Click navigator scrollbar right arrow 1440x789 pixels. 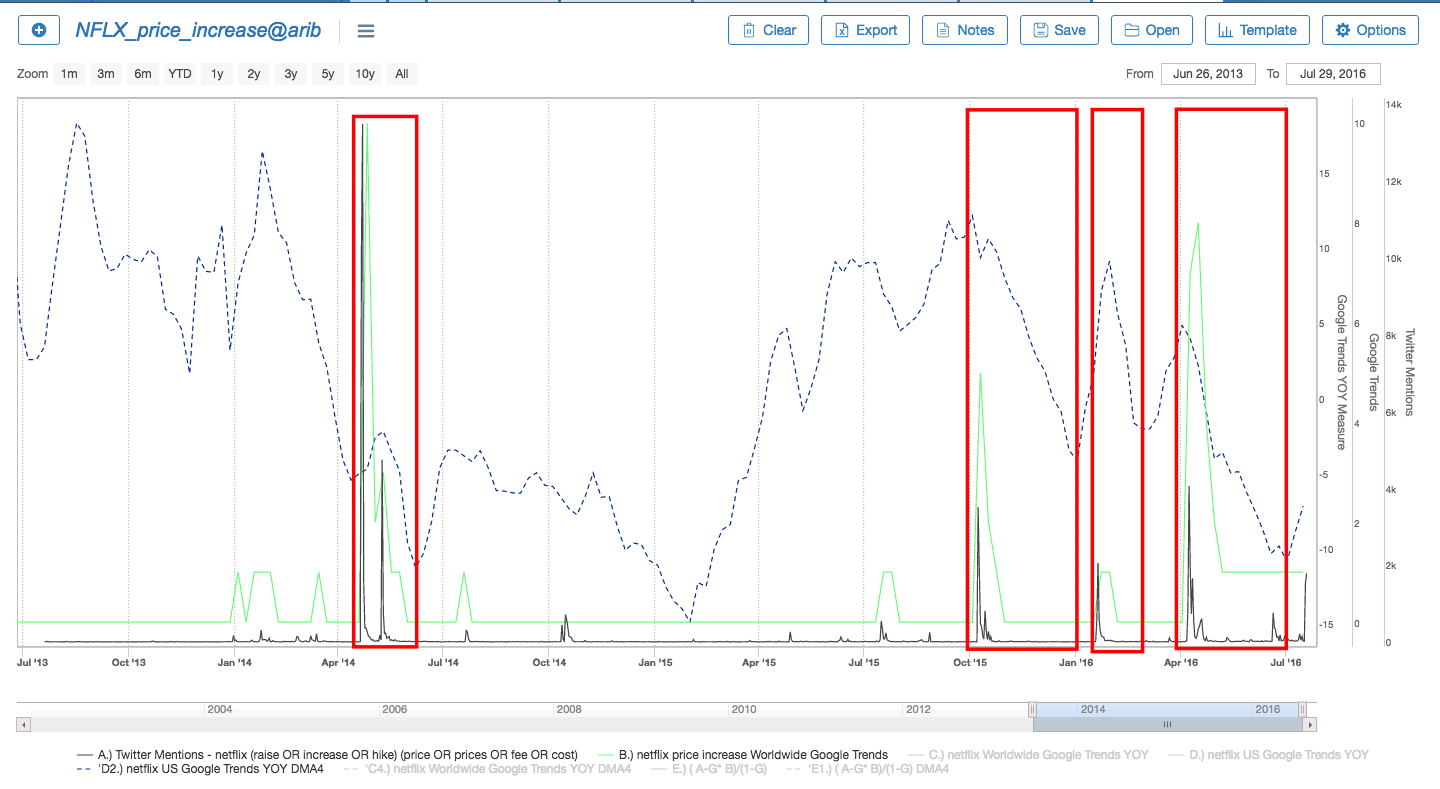click(x=1310, y=724)
